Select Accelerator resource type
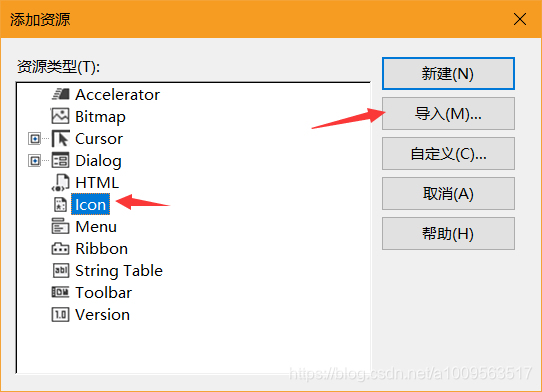The height and width of the screenshot is (392, 542). (118, 95)
